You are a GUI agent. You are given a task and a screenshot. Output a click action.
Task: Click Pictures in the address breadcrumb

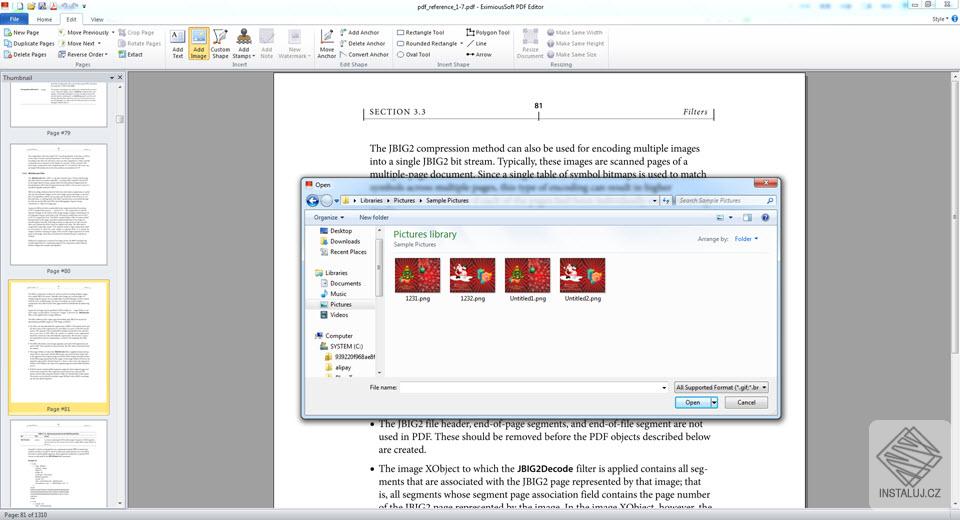coord(404,200)
